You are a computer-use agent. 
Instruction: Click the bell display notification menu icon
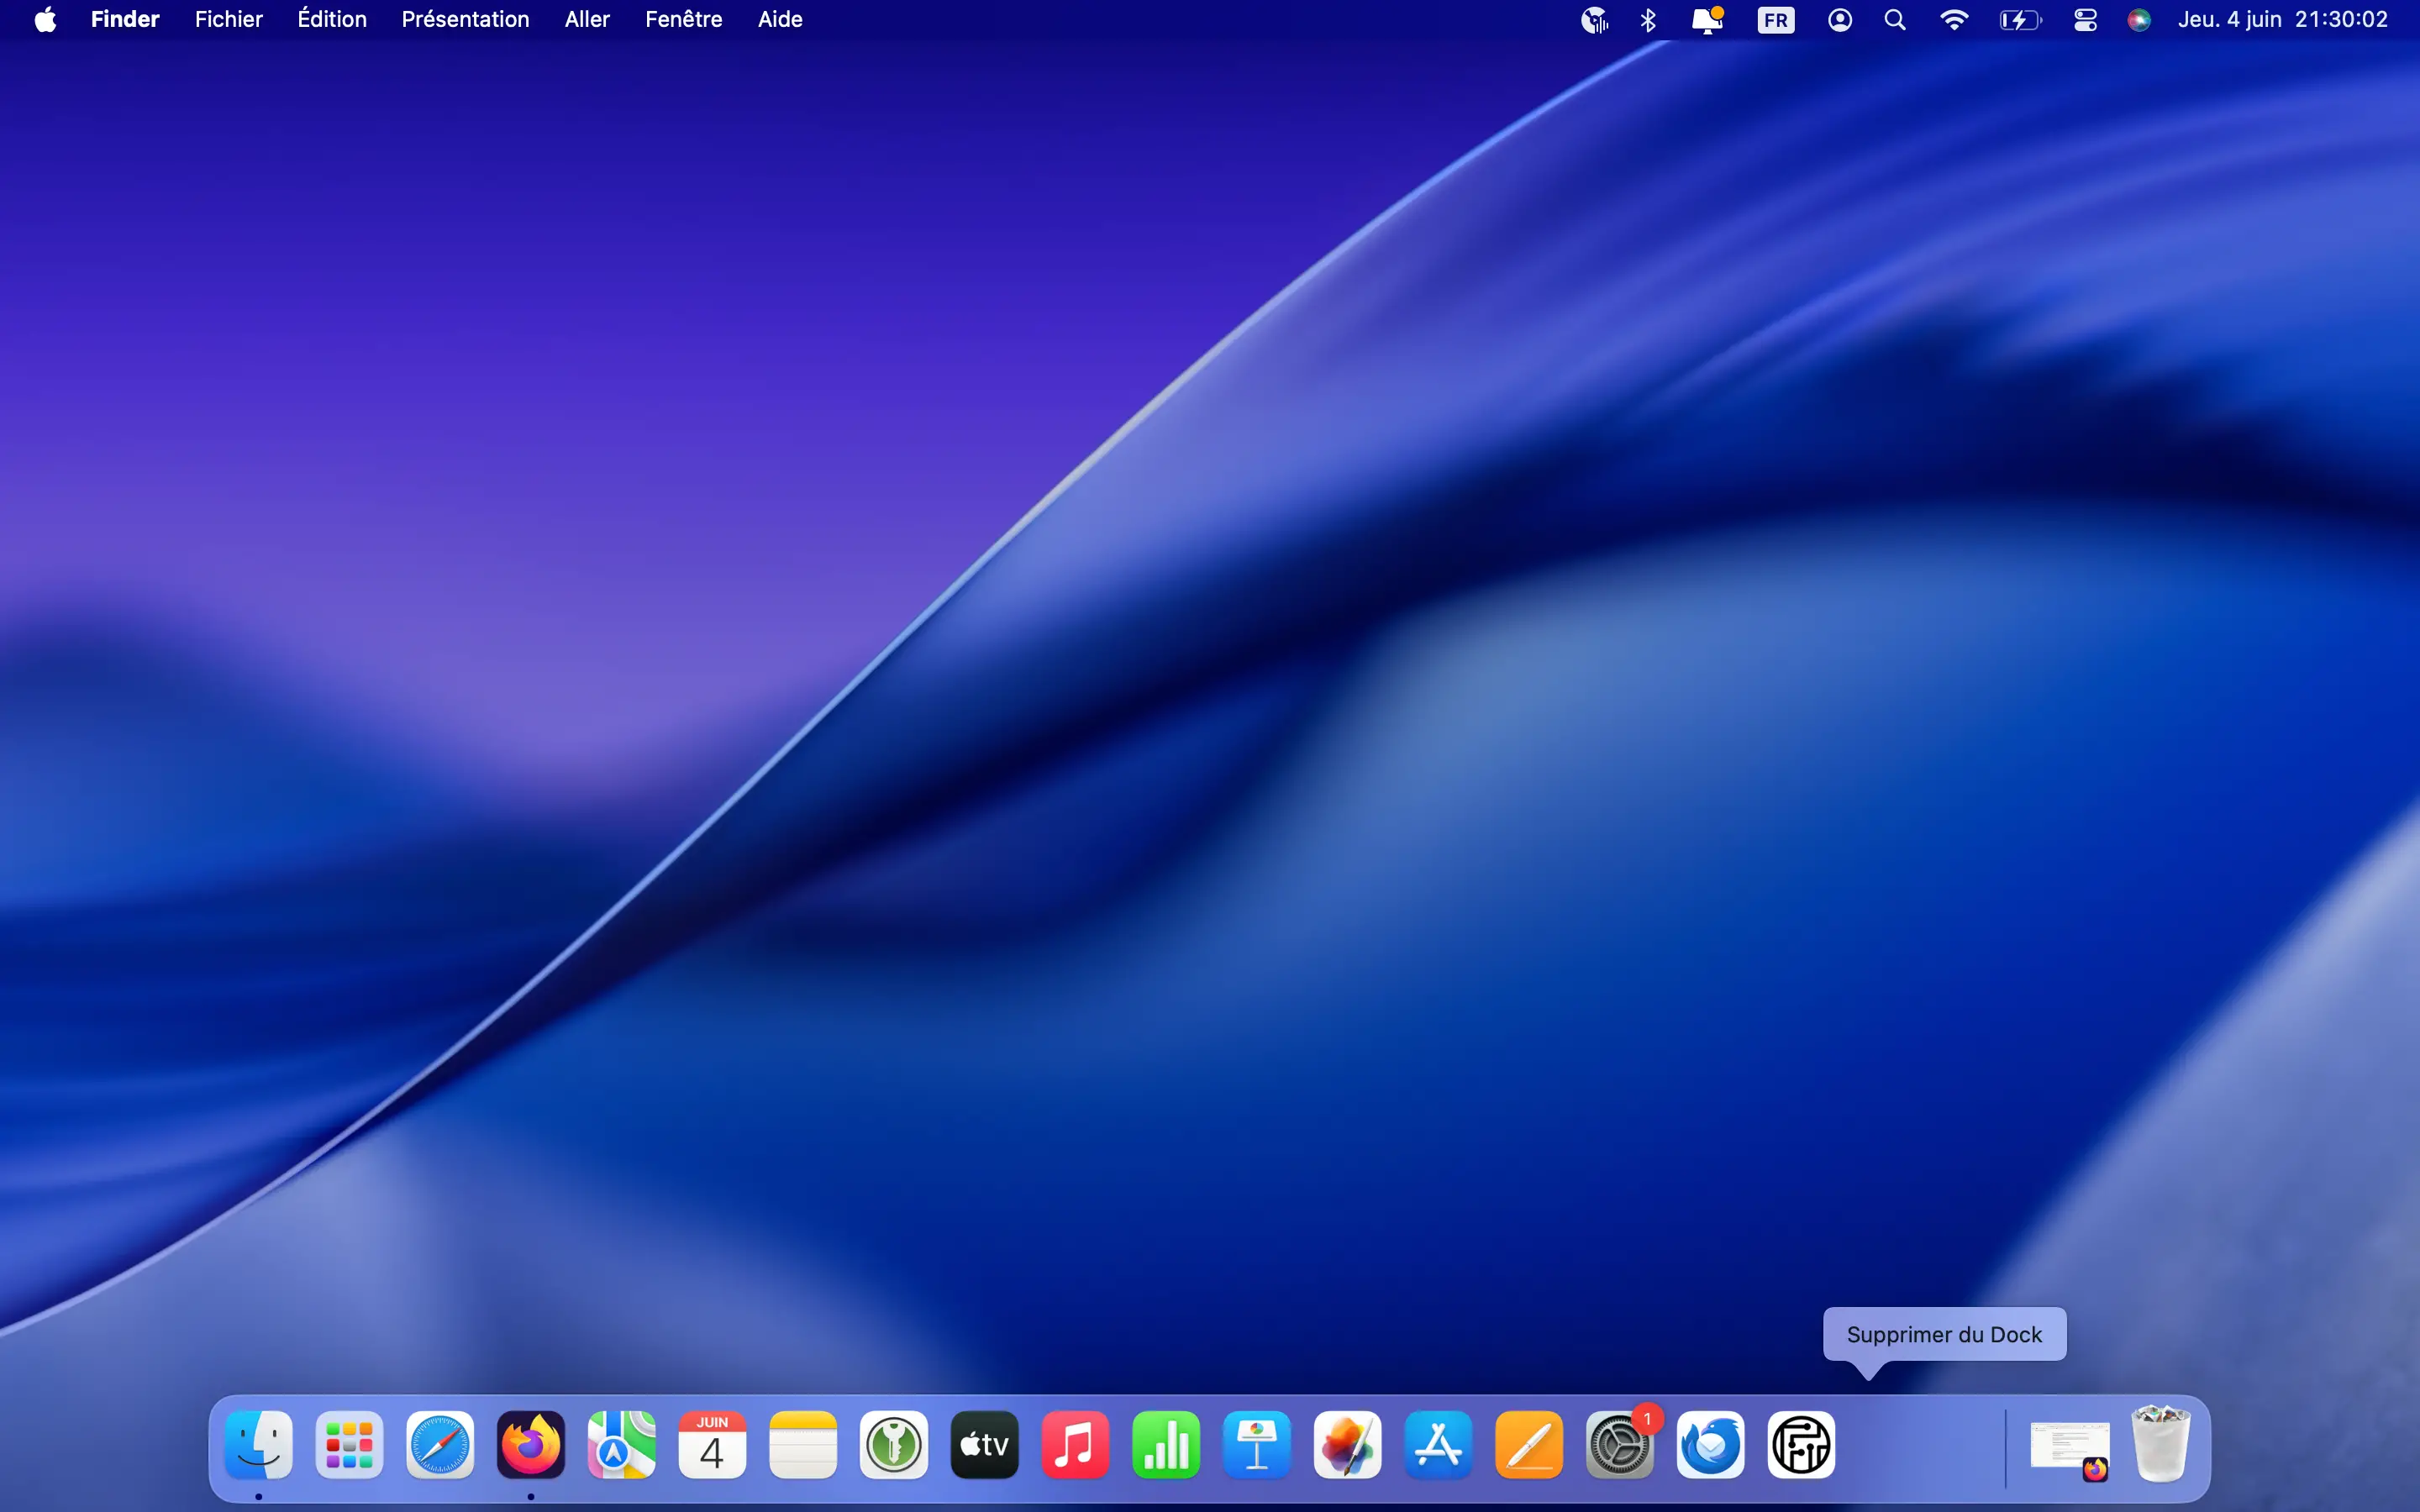pos(1707,20)
